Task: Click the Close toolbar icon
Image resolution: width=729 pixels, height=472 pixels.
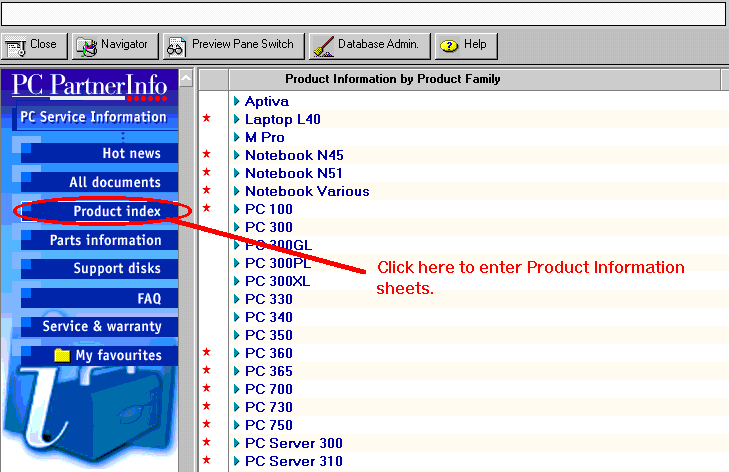Action: pyautogui.click(x=16, y=45)
